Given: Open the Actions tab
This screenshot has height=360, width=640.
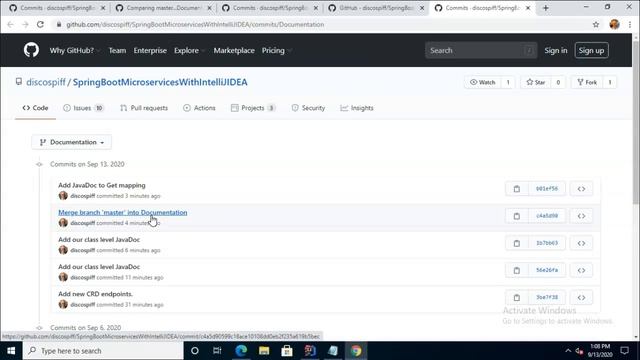Looking at the screenshot, I should pyautogui.click(x=199, y=108).
